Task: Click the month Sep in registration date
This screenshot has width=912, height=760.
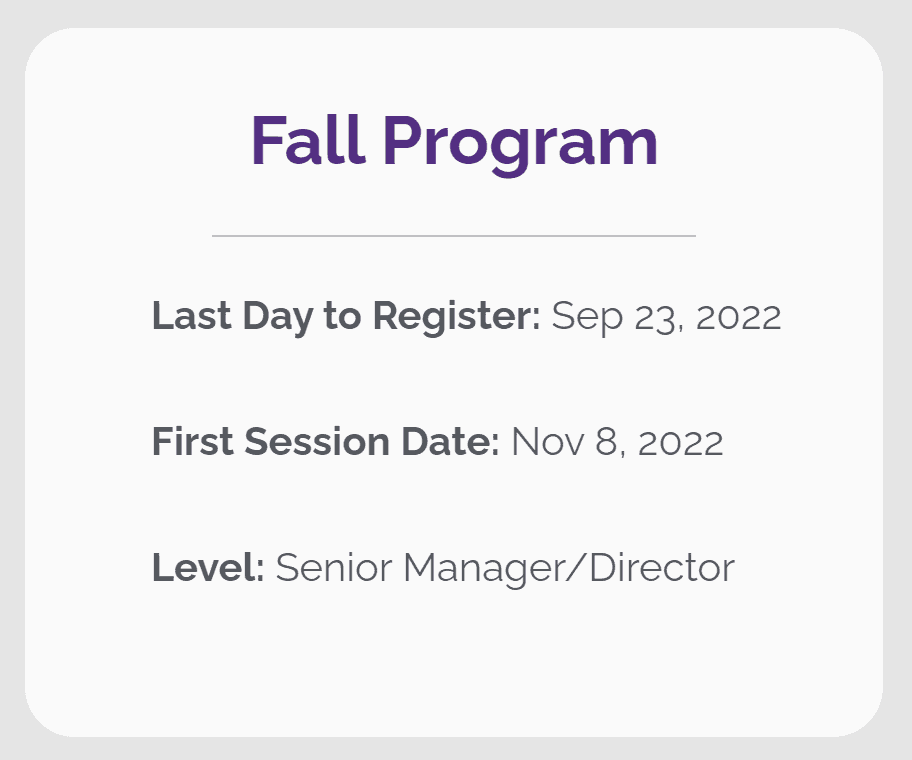Action: pyautogui.click(x=587, y=319)
